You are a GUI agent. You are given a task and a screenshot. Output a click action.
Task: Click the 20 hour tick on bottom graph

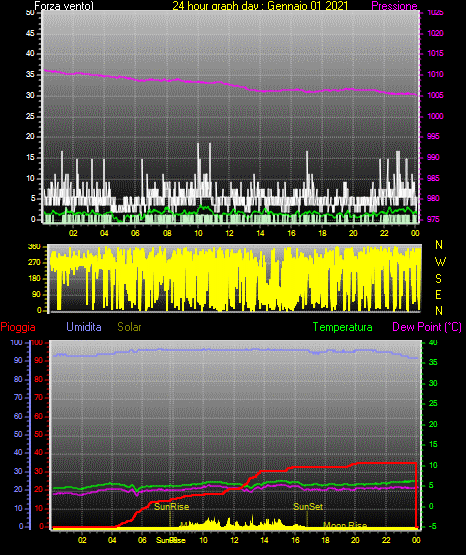click(x=355, y=540)
